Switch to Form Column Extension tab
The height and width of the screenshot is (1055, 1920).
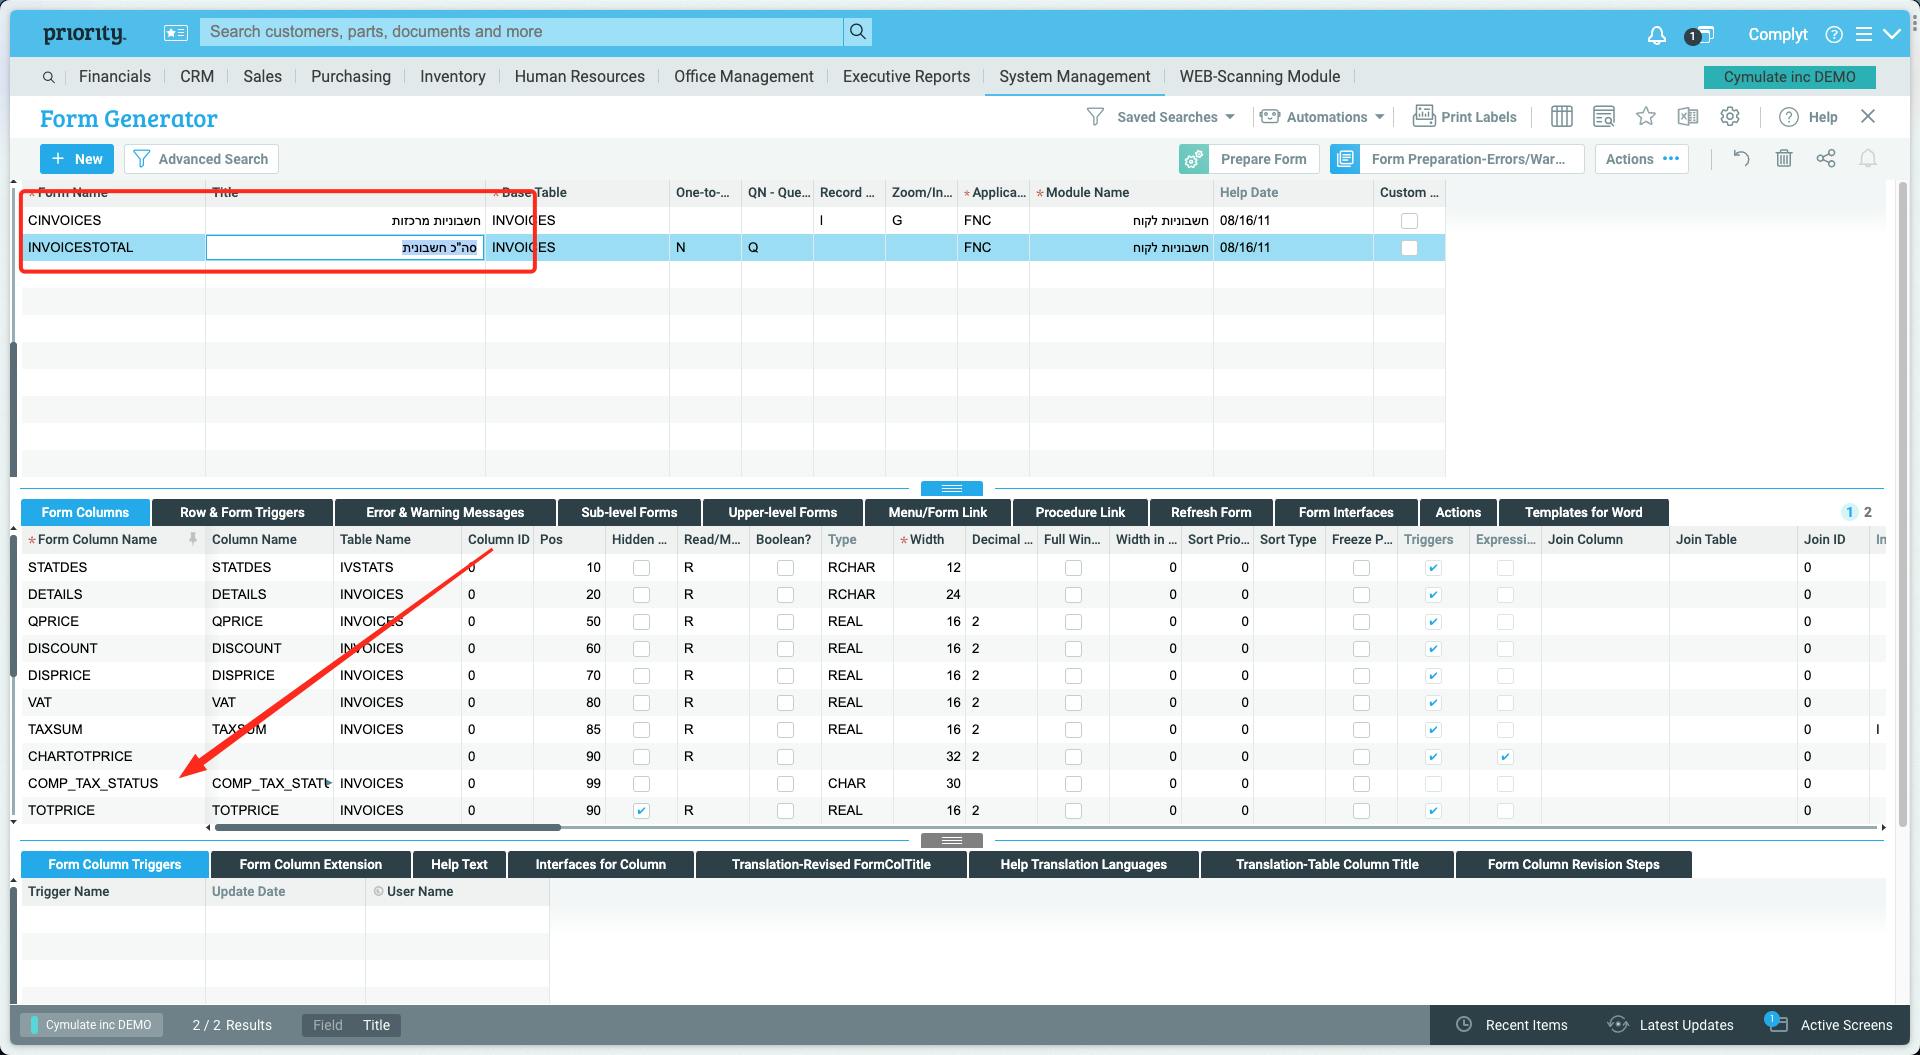(311, 864)
